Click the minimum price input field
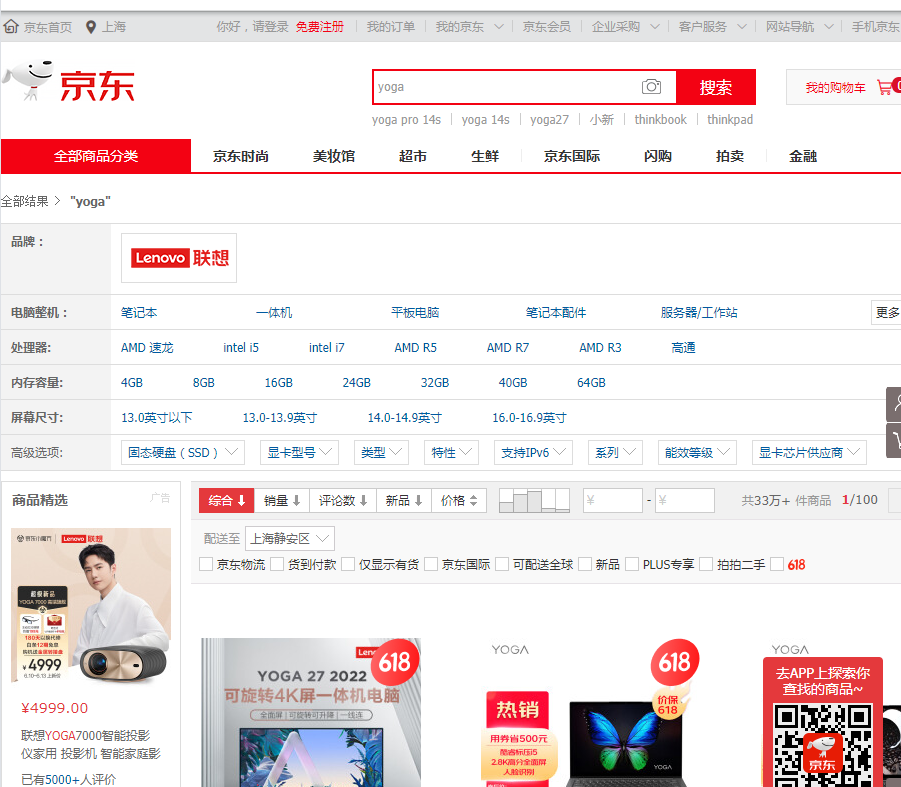 [613, 500]
